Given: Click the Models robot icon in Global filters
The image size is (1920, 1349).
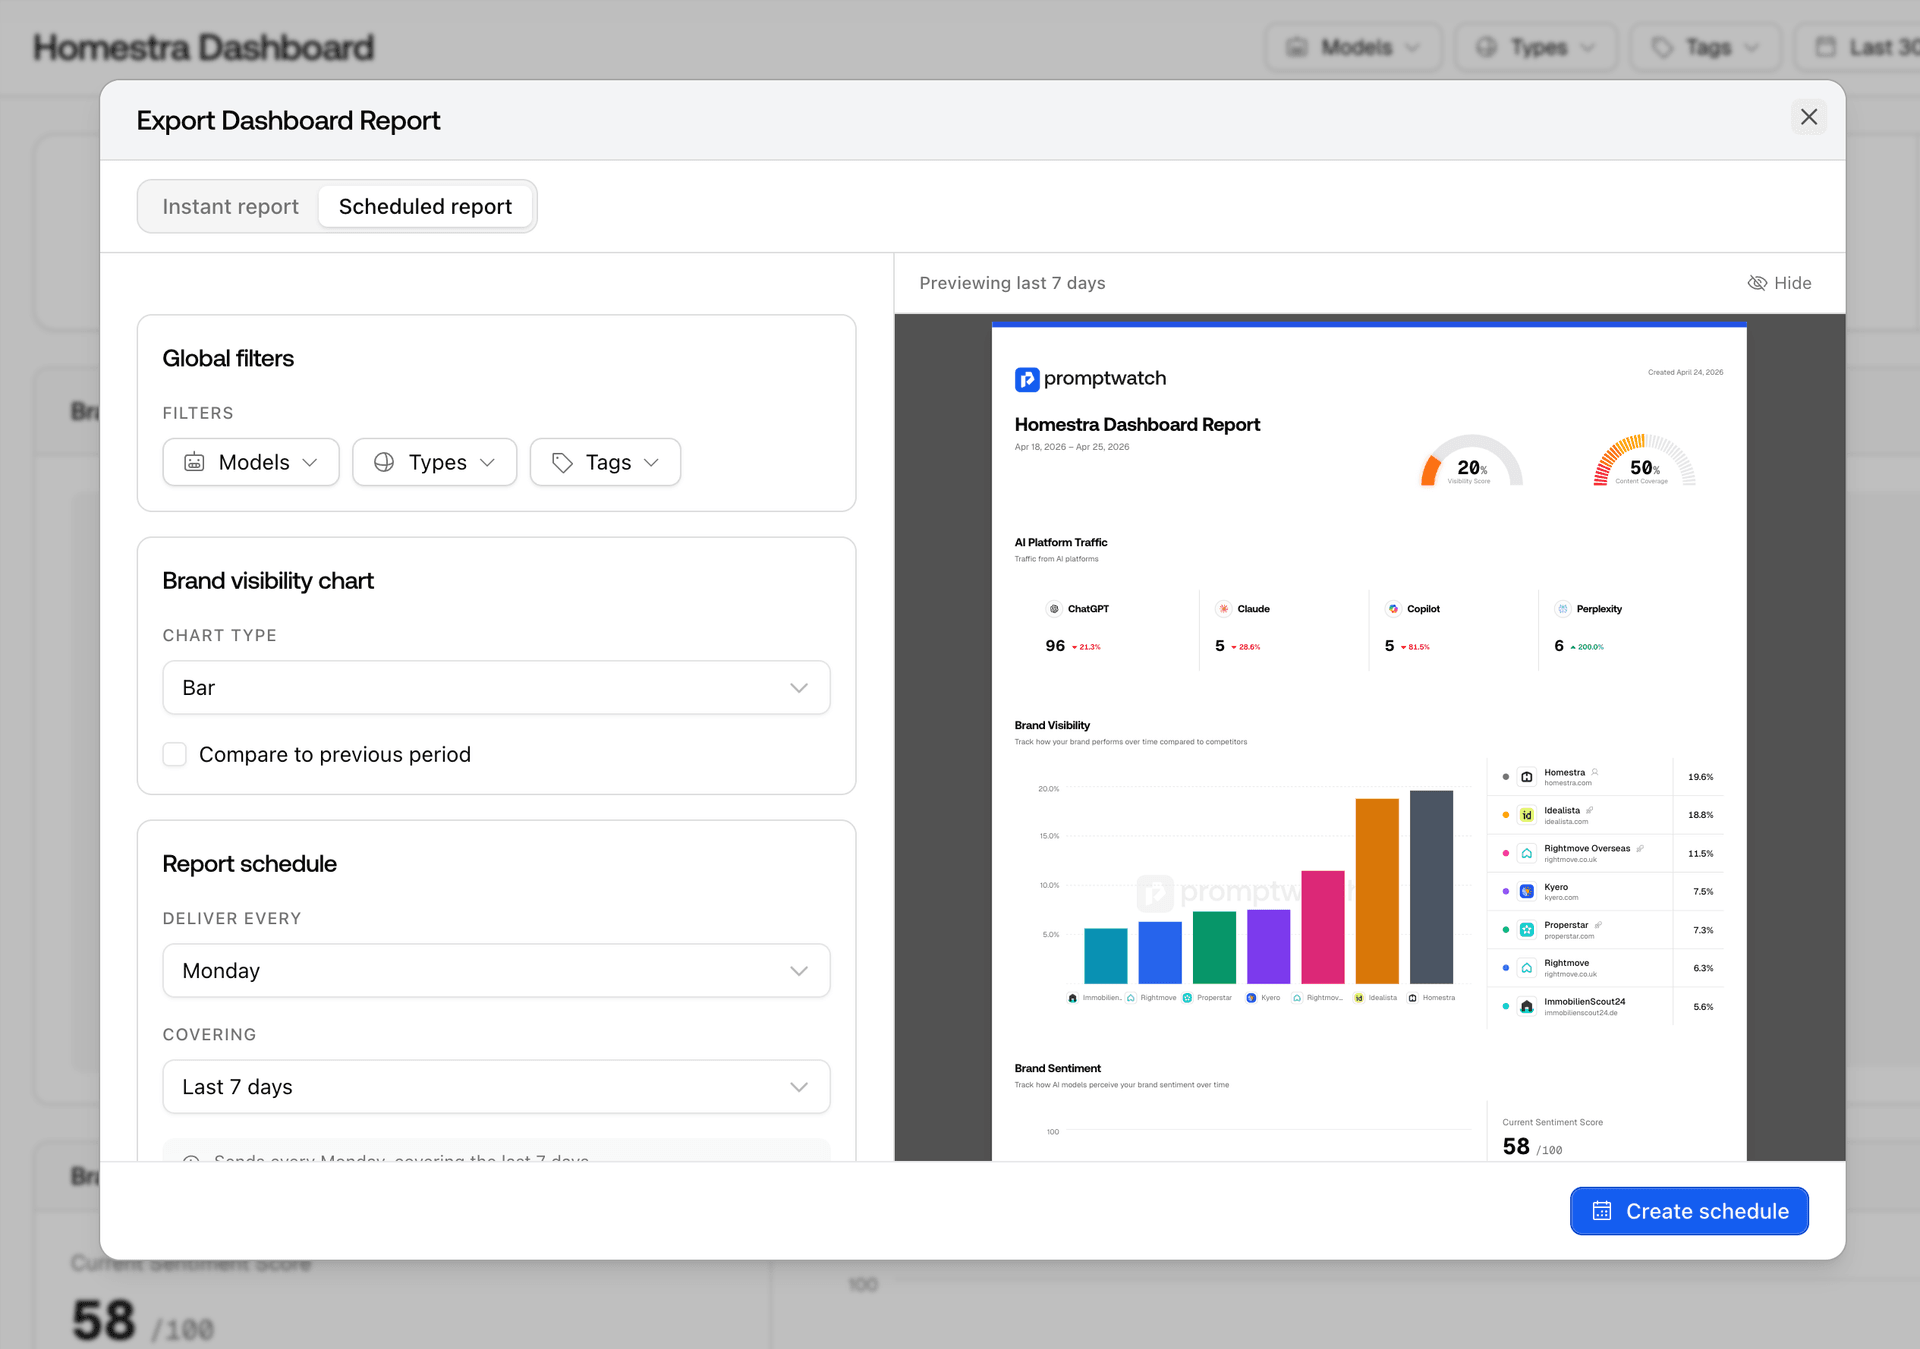Looking at the screenshot, I should tap(194, 462).
